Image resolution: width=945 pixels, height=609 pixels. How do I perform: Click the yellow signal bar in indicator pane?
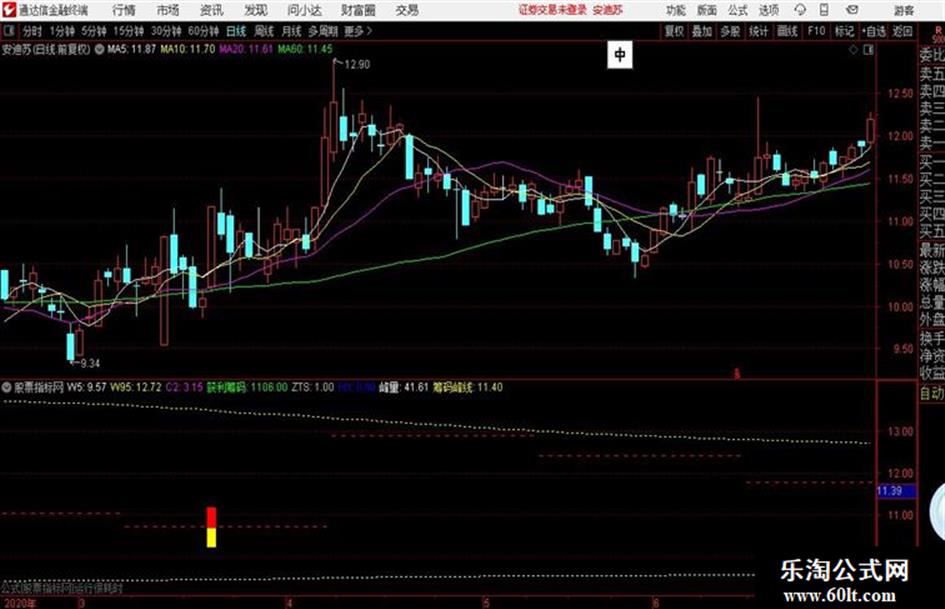212,538
